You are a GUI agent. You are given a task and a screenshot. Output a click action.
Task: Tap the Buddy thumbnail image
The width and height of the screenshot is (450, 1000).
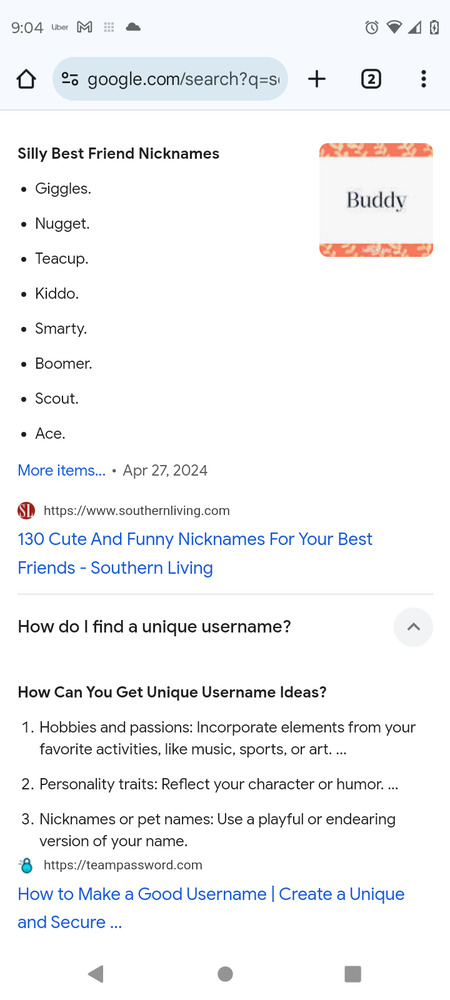coord(376,200)
